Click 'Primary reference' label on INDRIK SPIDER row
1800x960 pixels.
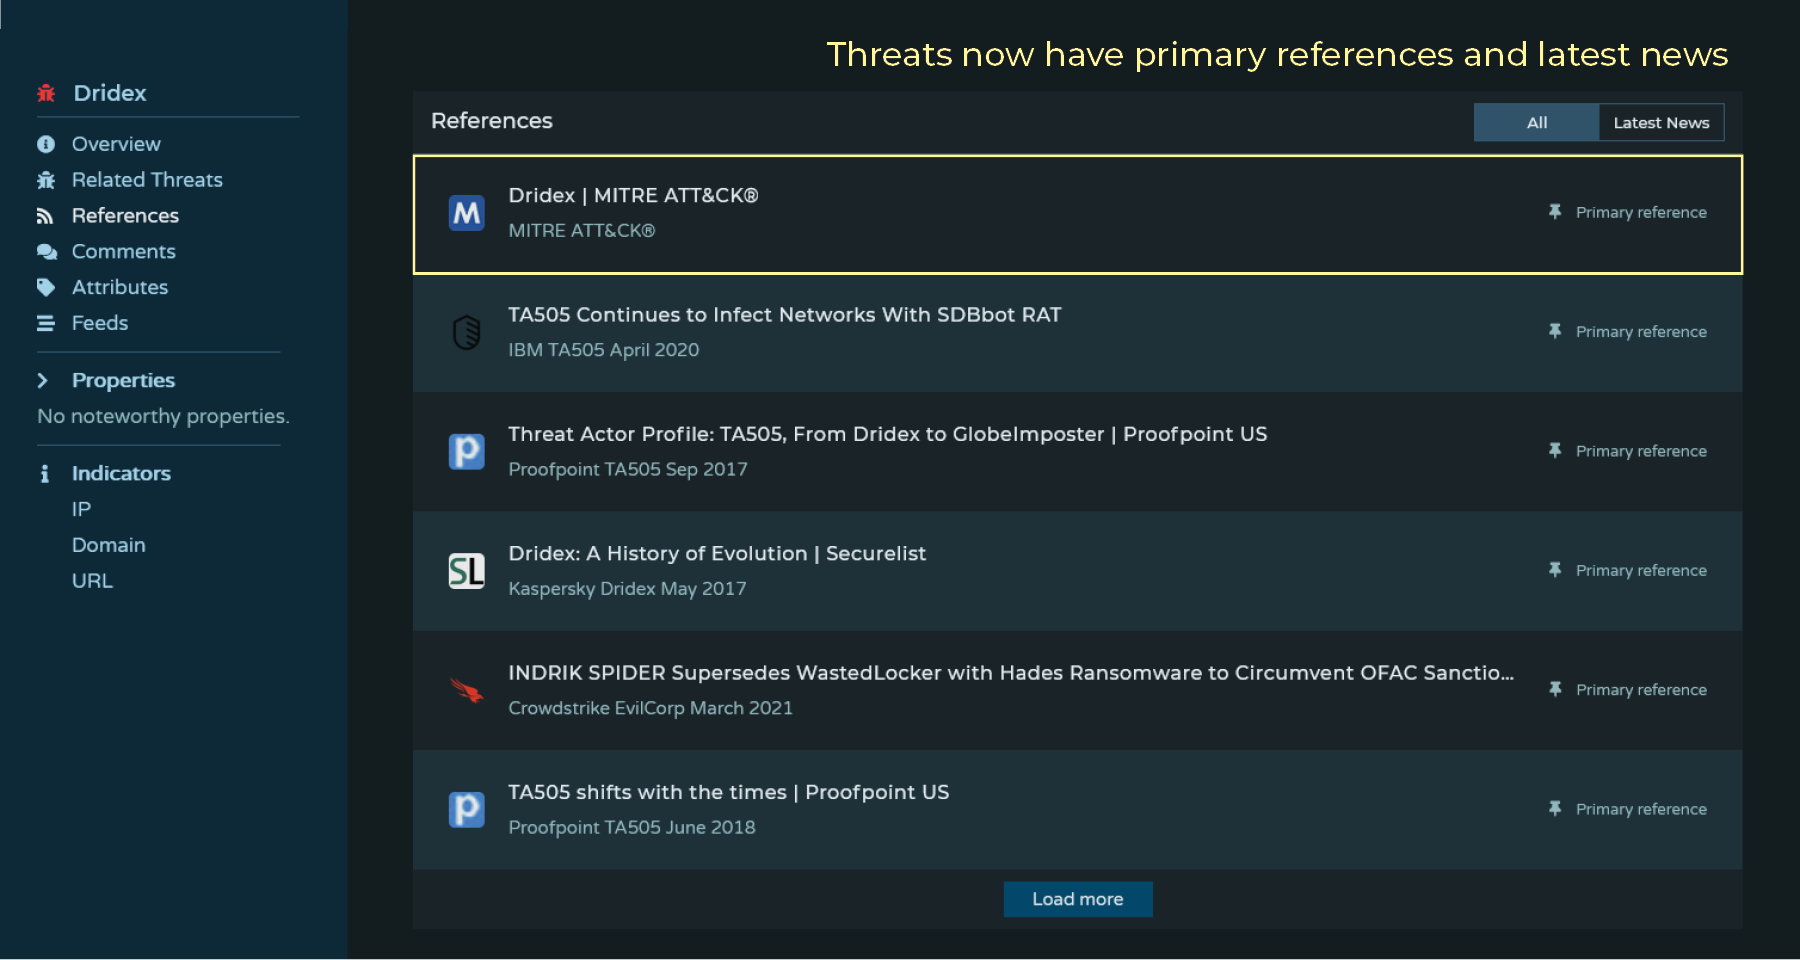(1641, 689)
